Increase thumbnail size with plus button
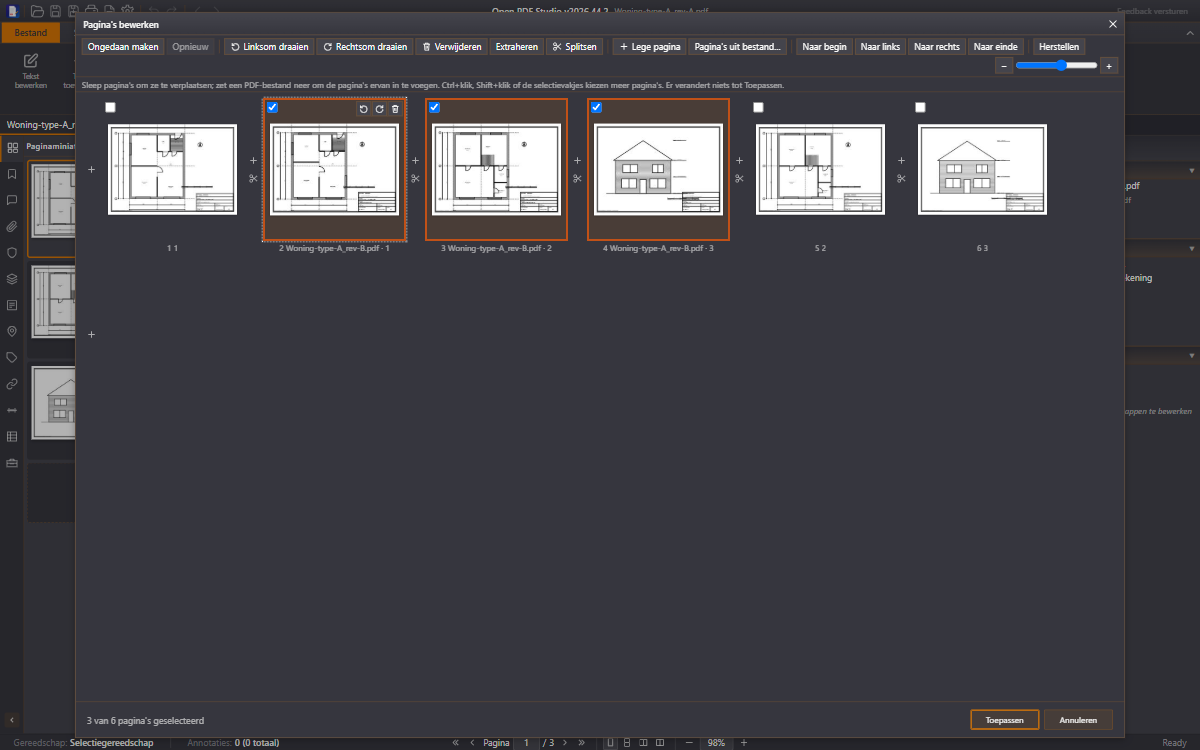Image resolution: width=1200 pixels, height=750 pixels. (1108, 66)
